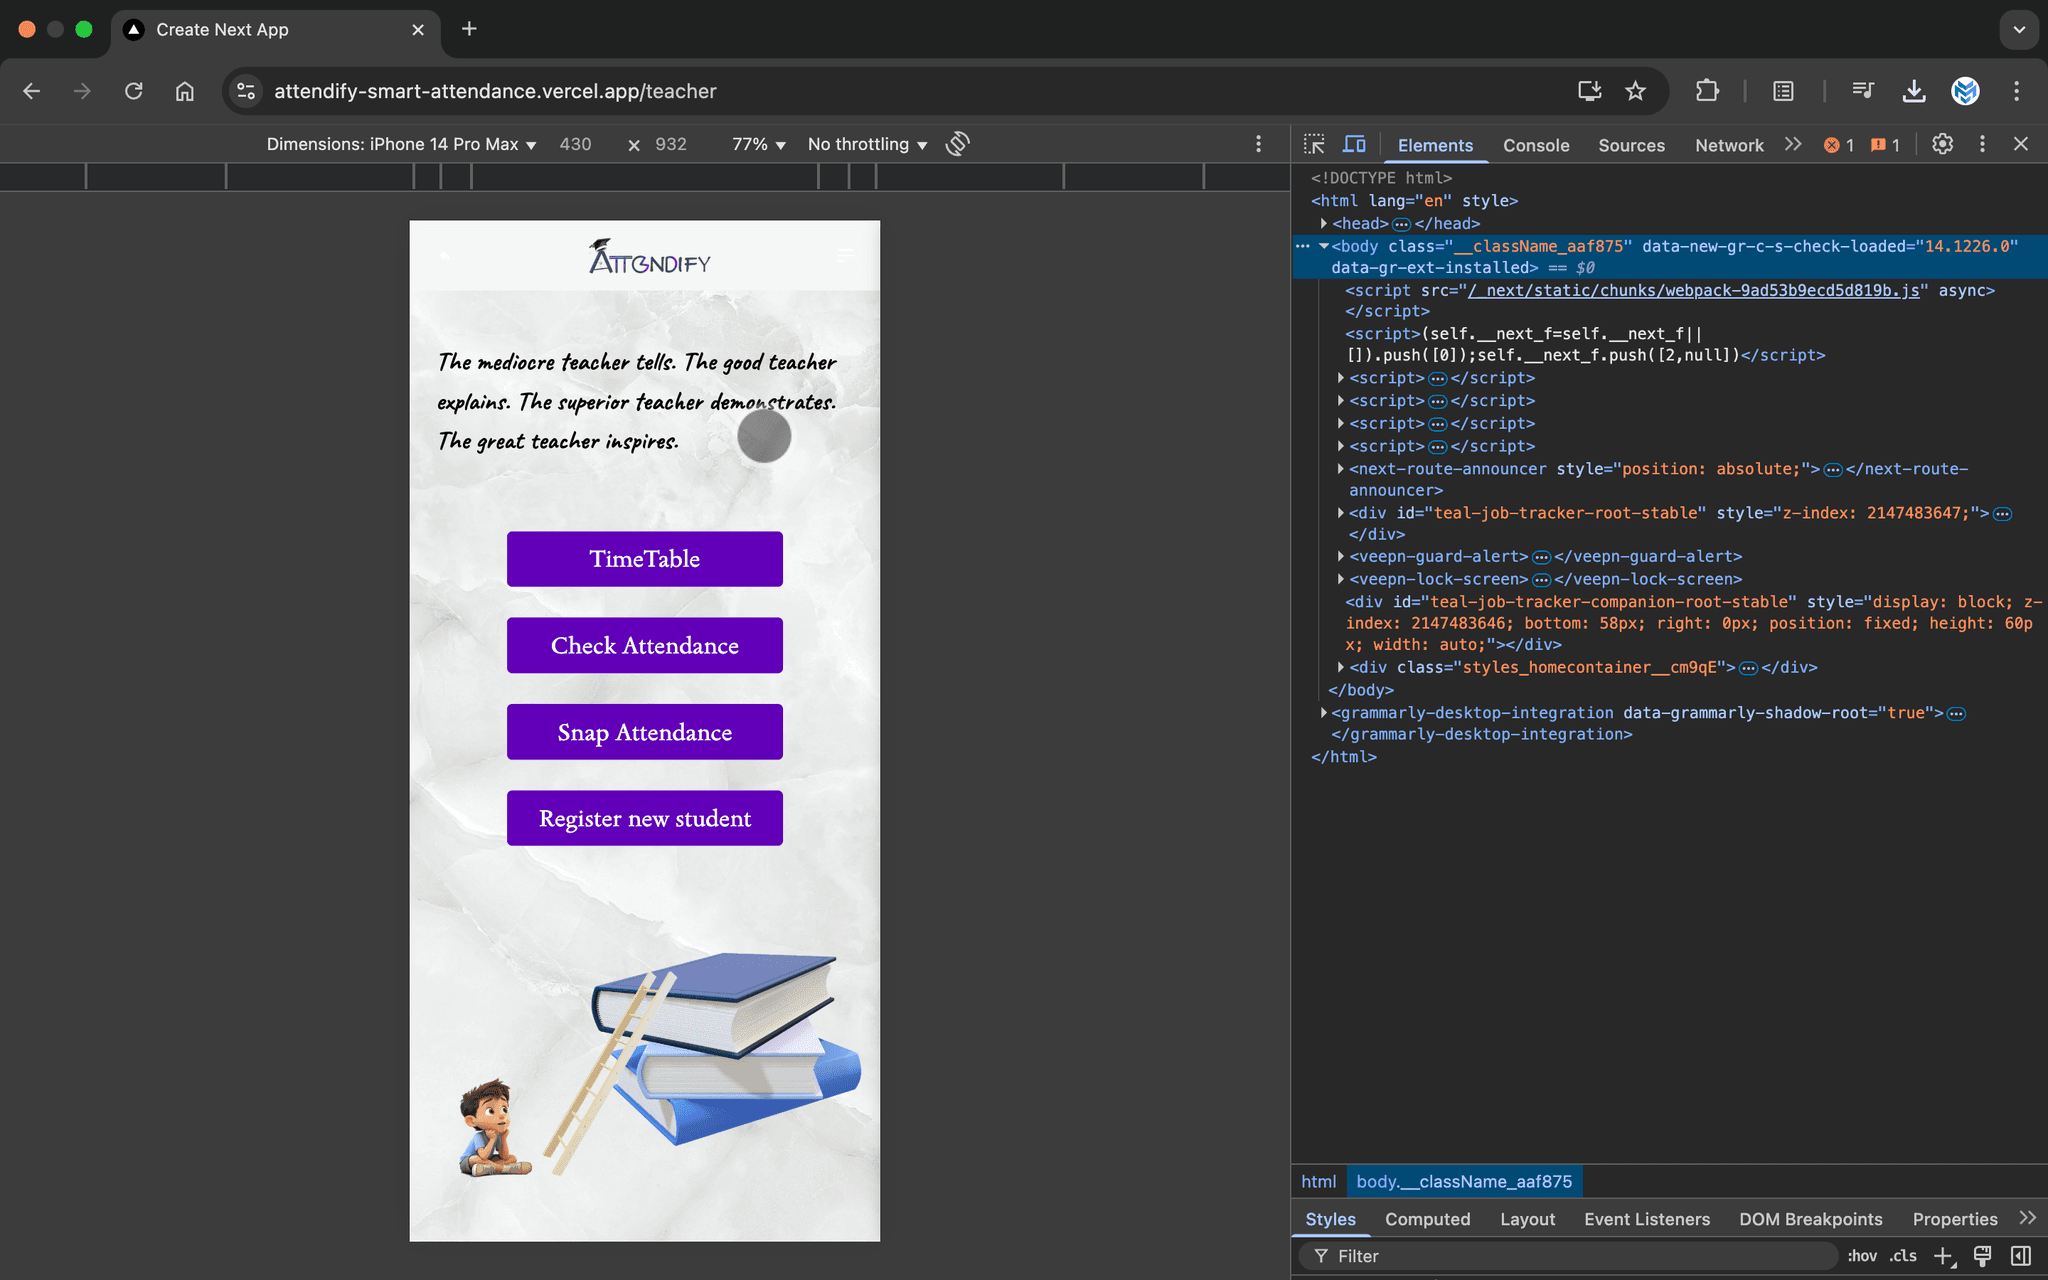Expand the head element node
The image size is (2048, 1280).
coord(1323,224)
